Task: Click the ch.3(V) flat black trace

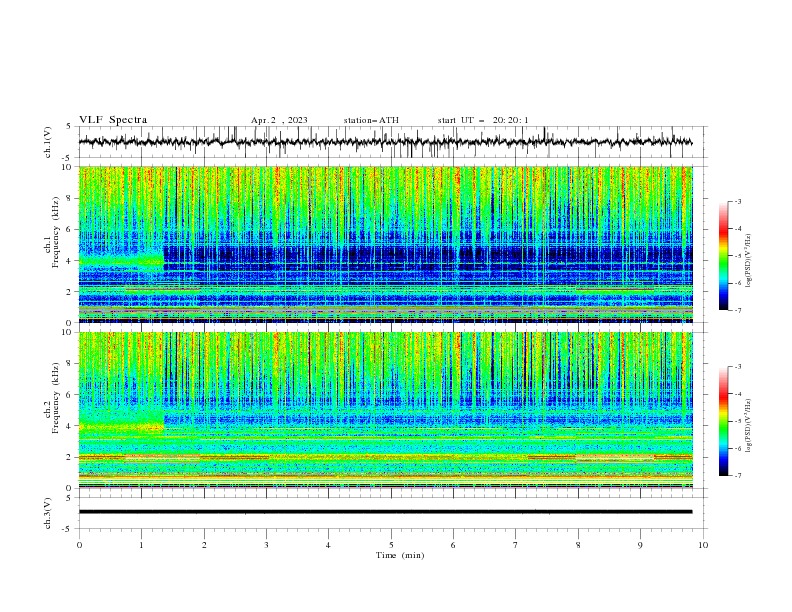Action: (385, 512)
